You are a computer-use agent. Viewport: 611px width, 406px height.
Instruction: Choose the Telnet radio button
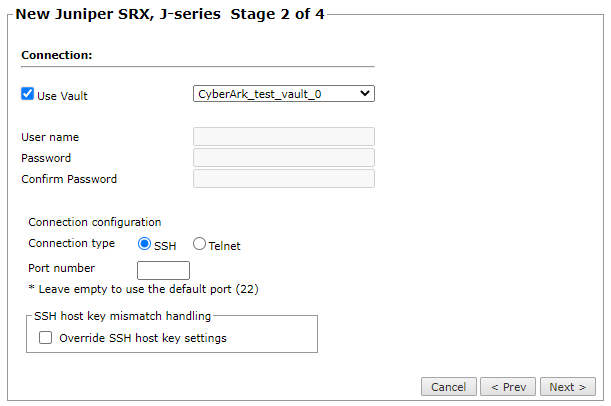click(x=200, y=244)
